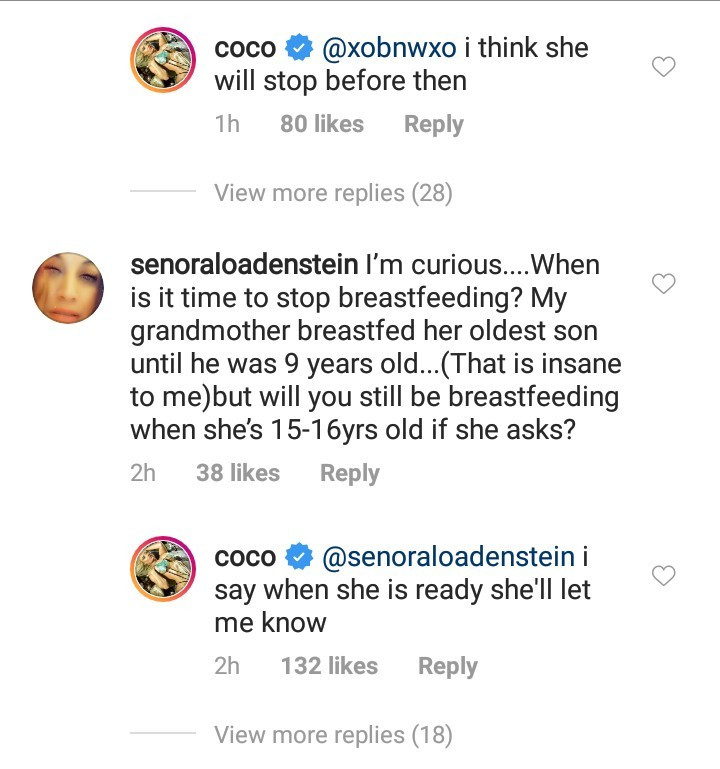The width and height of the screenshot is (720, 769).
Task: Reply to coco's "stop before then" comment
Action: (433, 125)
